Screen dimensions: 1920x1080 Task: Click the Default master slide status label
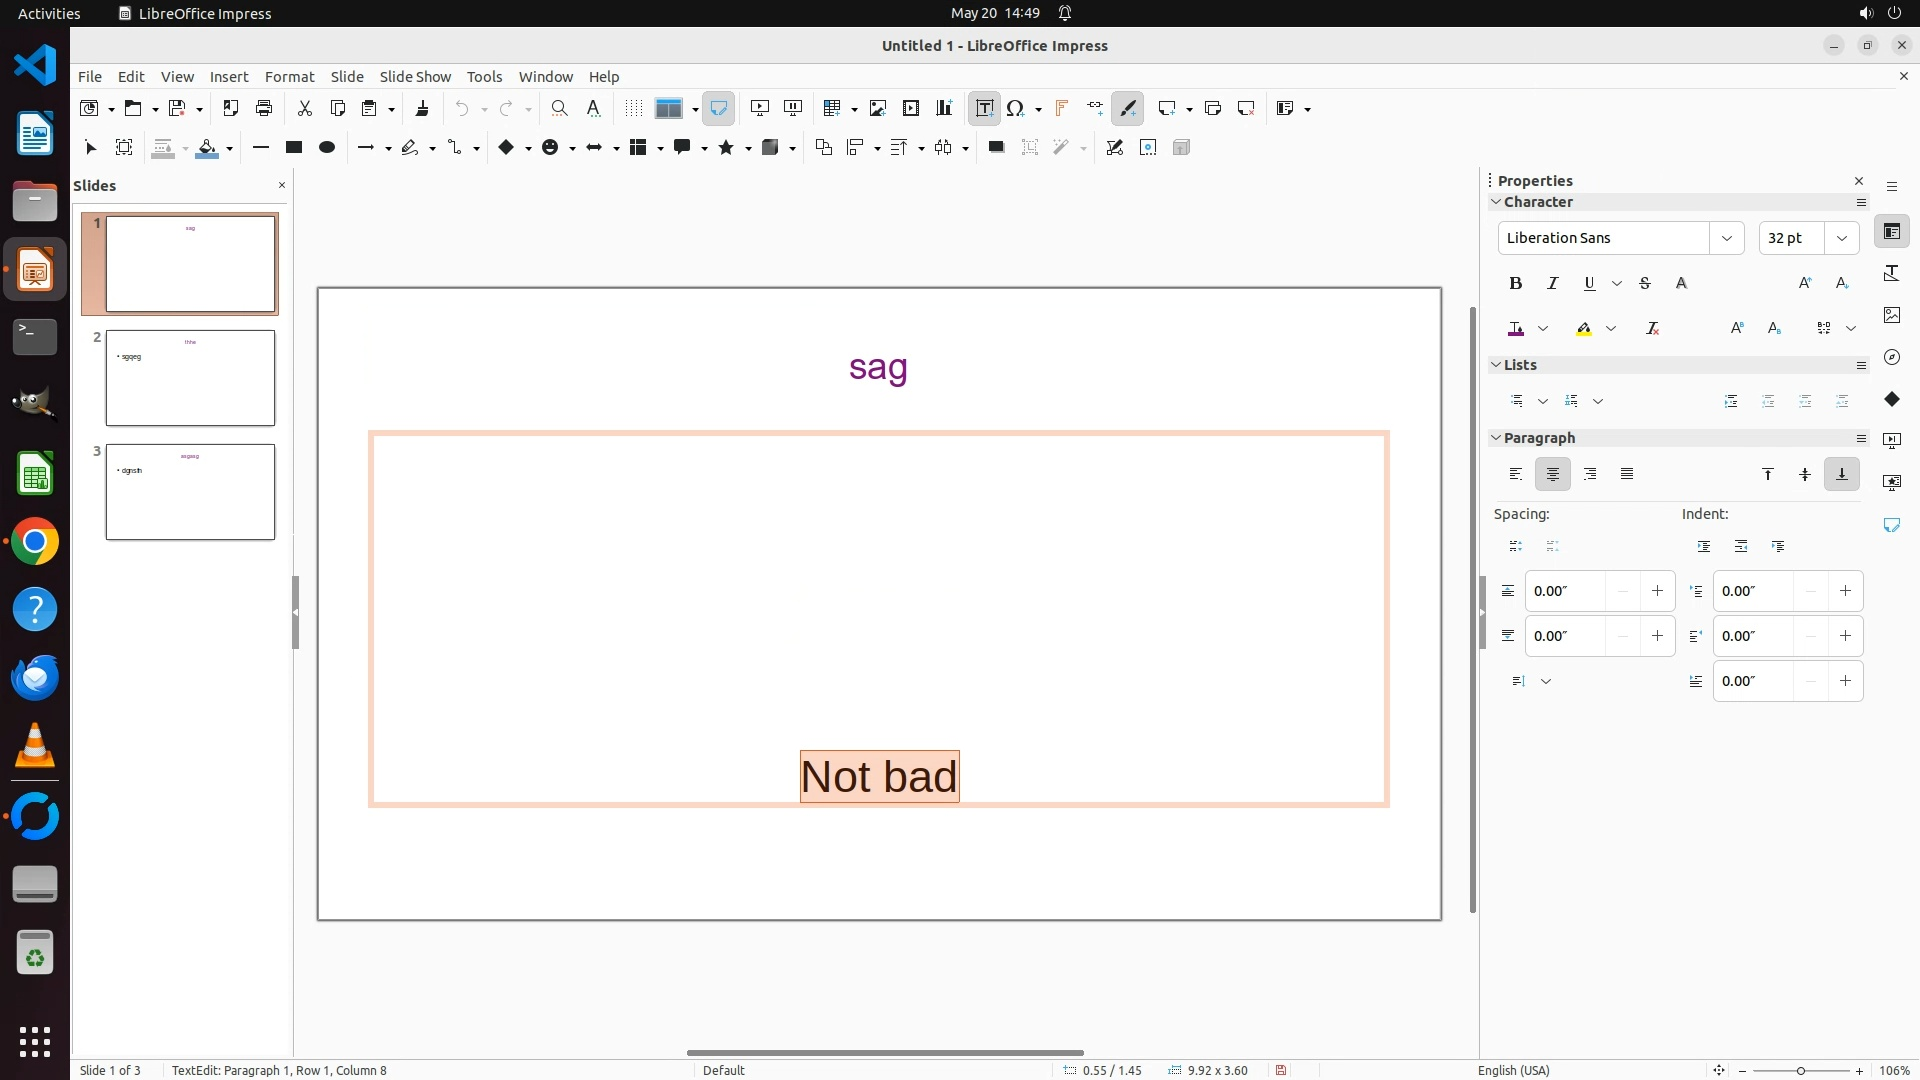[x=723, y=1070]
